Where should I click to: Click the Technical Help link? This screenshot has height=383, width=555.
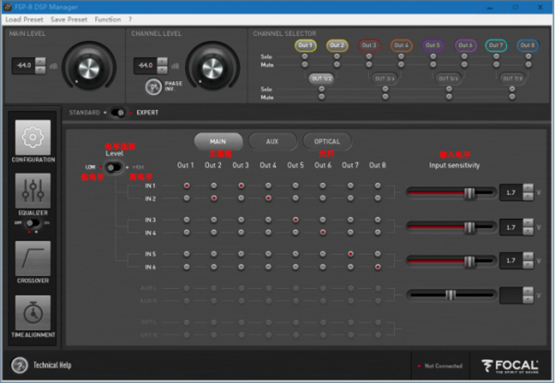coord(52,365)
